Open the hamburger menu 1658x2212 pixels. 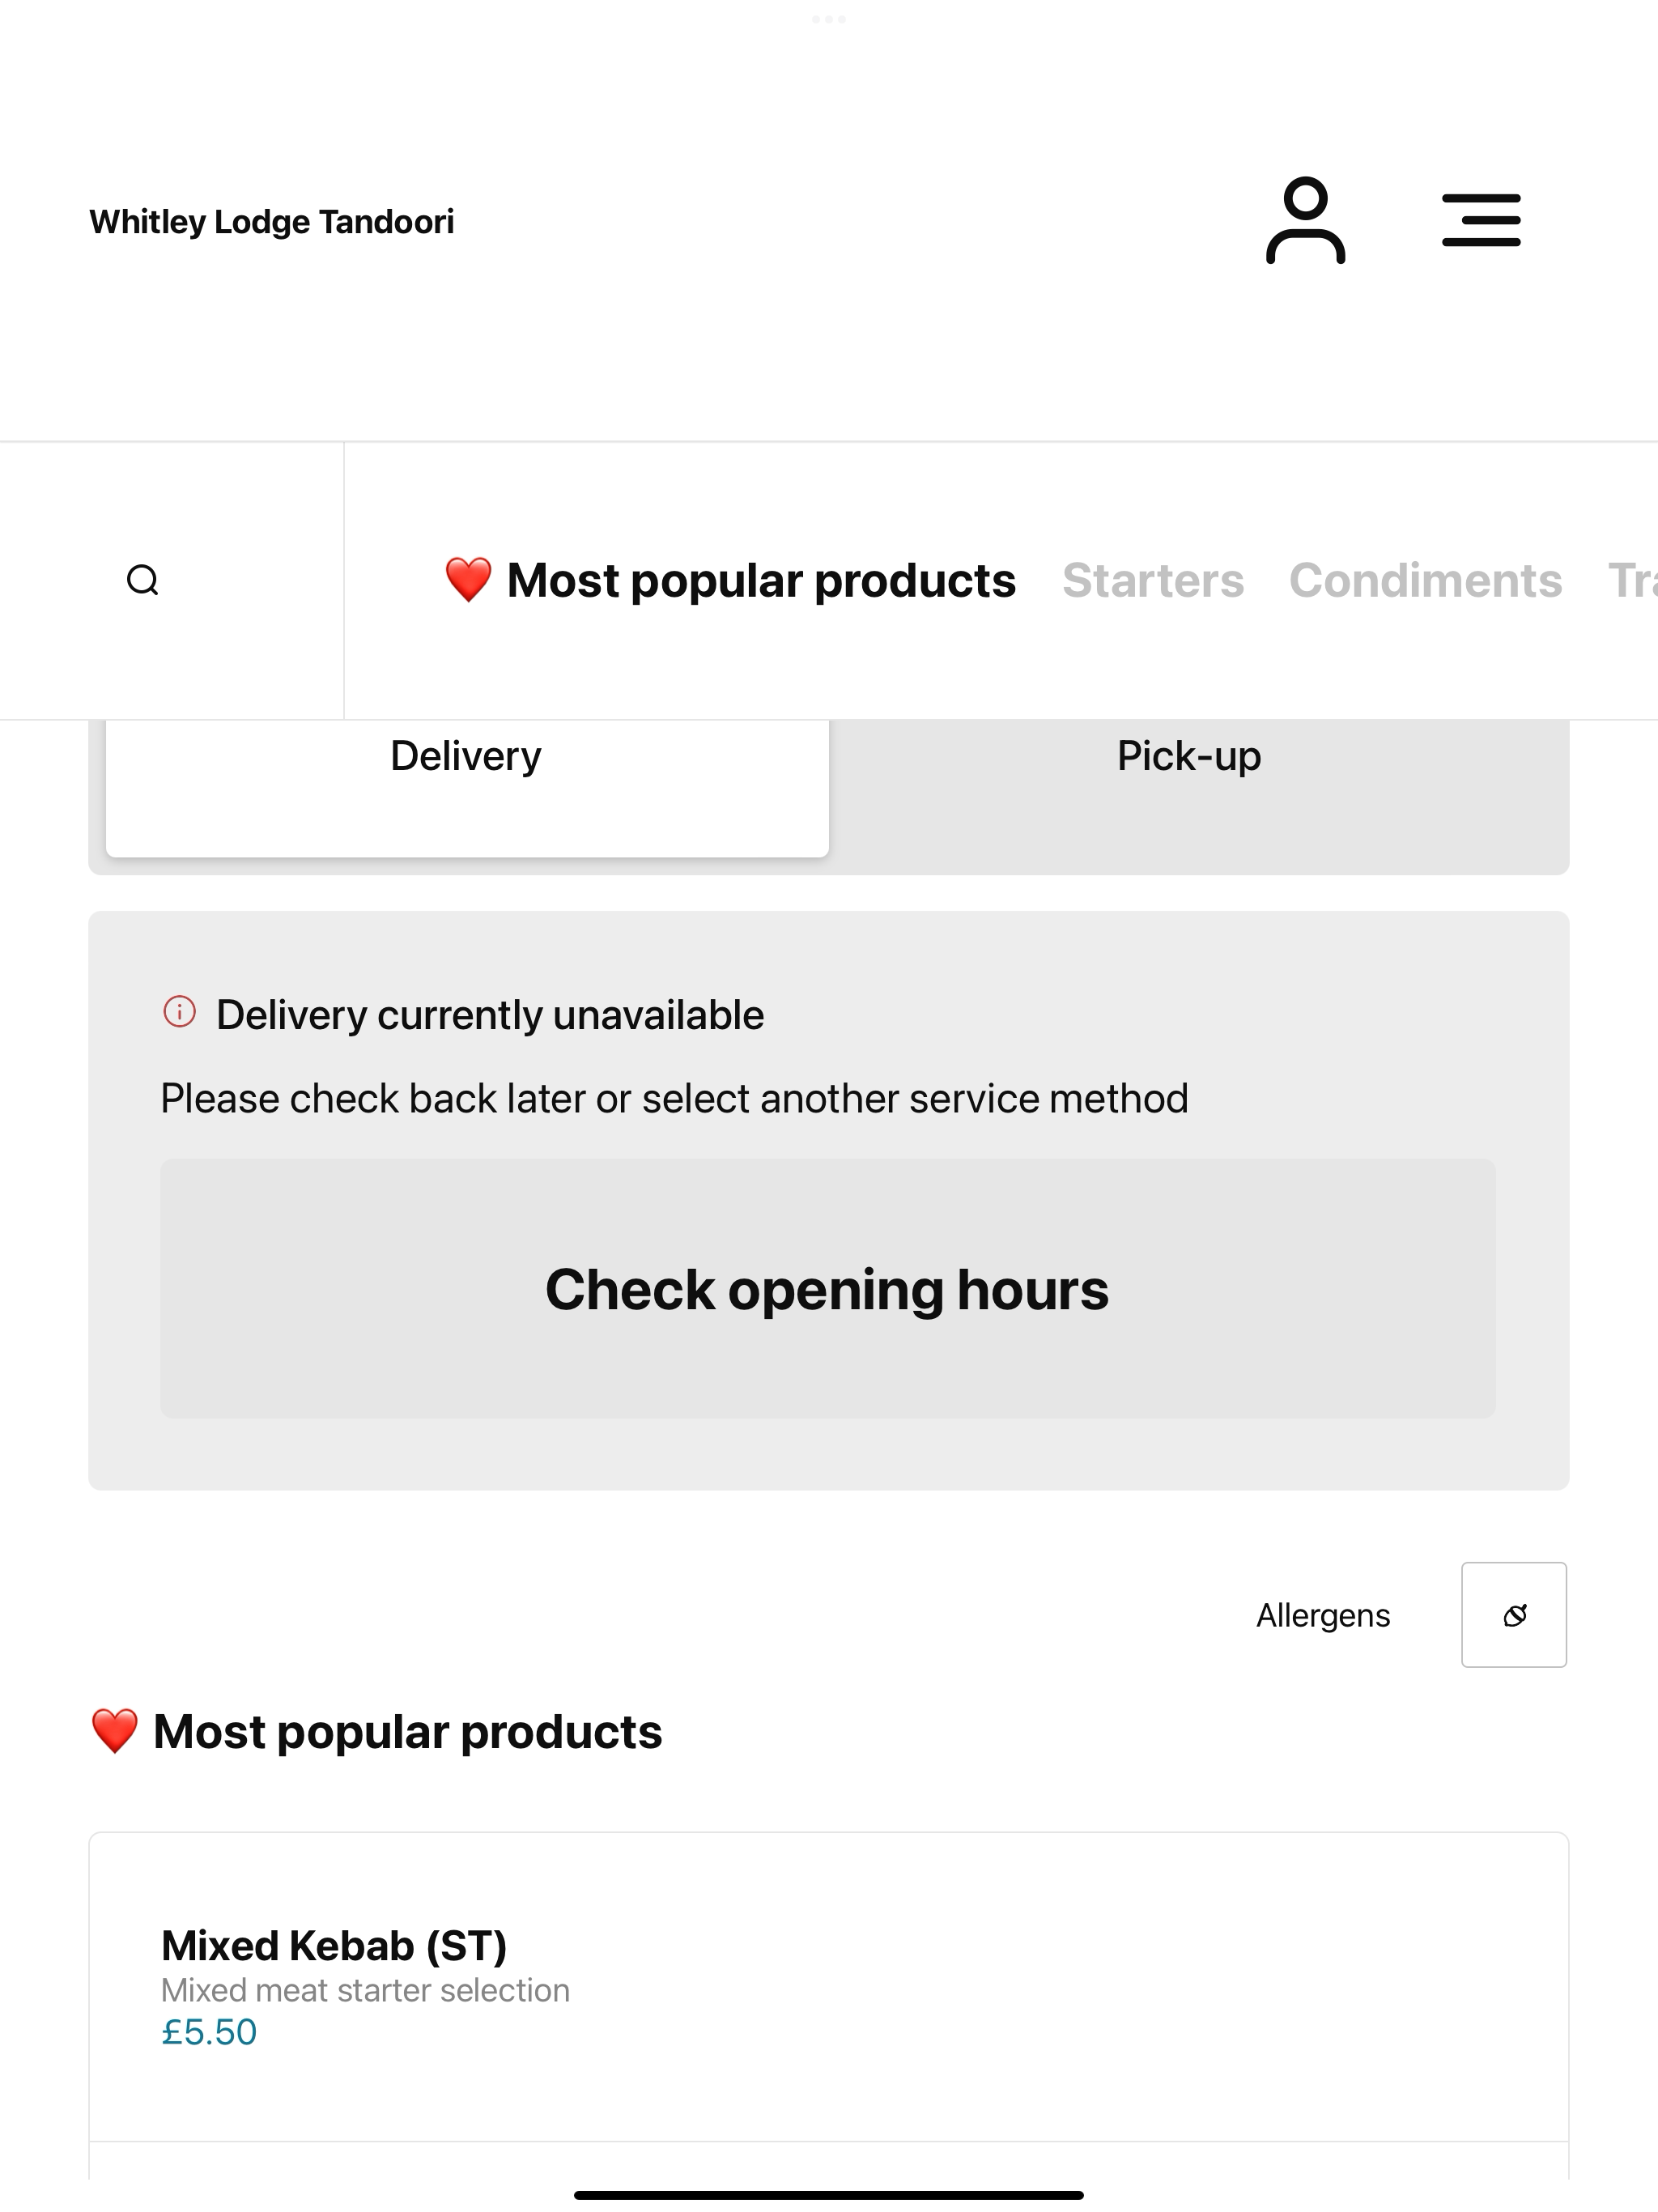(x=1481, y=221)
